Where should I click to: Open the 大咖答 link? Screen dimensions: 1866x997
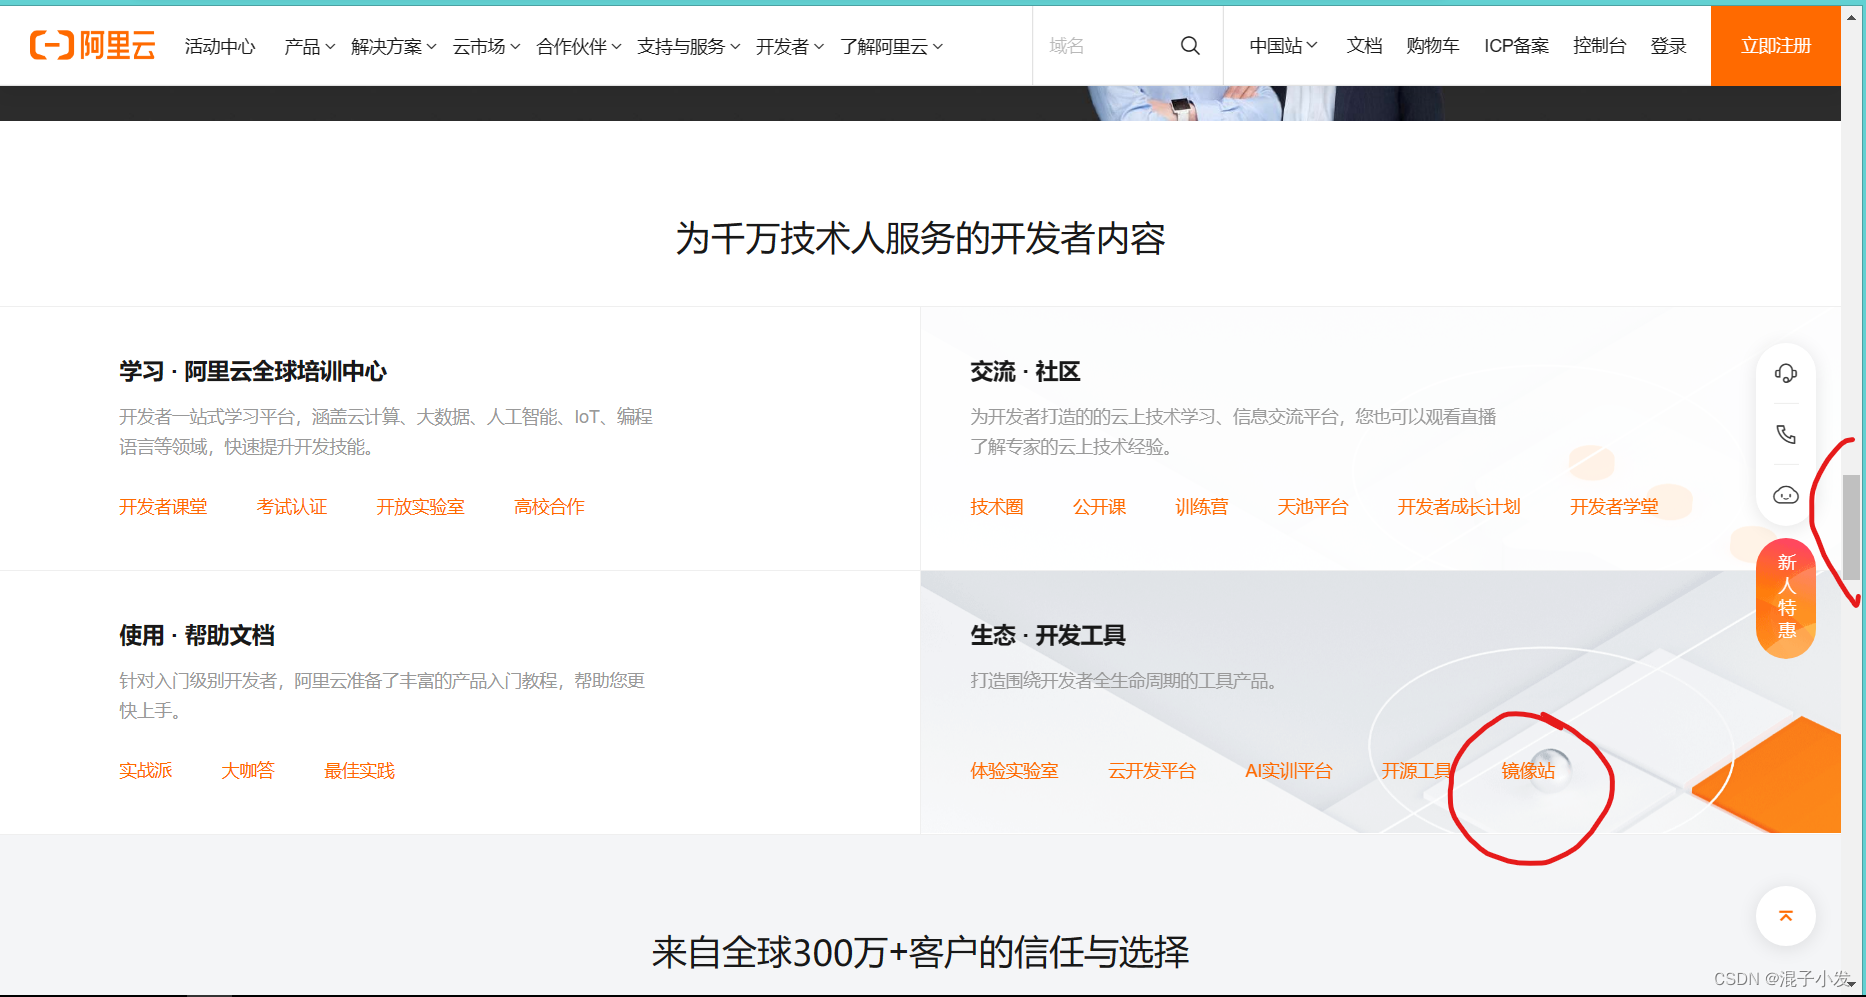click(248, 771)
